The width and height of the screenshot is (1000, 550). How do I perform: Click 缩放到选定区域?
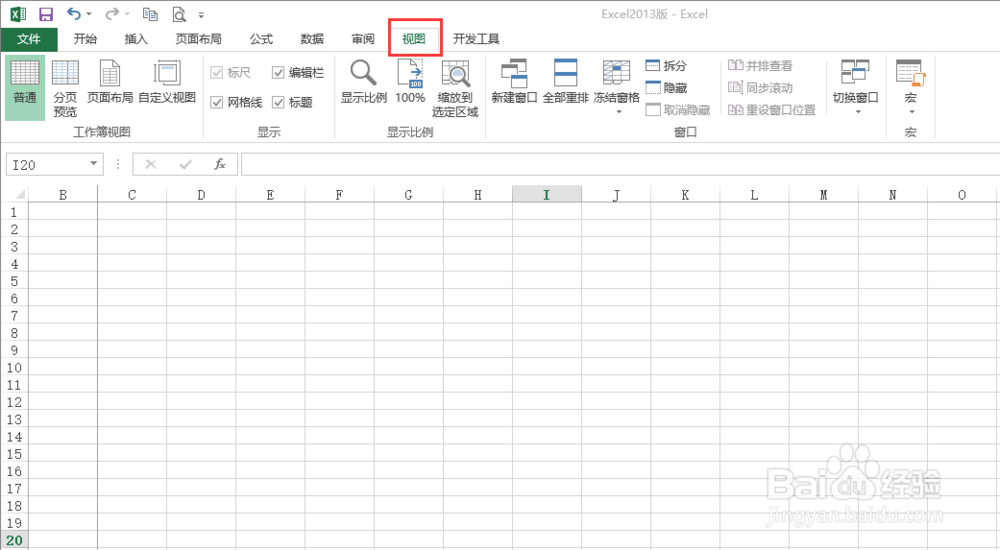(x=455, y=87)
